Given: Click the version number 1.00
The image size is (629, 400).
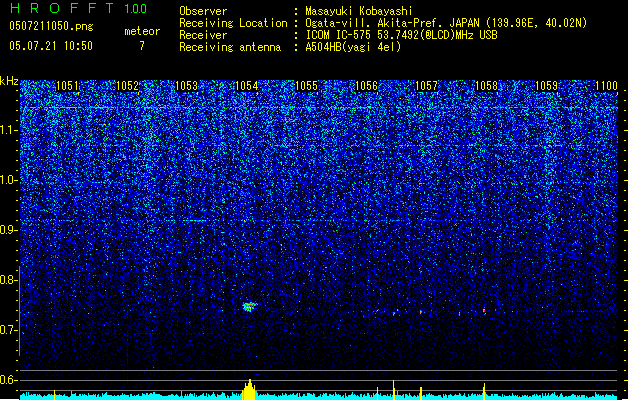Looking at the screenshot, I should pyautogui.click(x=136, y=9).
